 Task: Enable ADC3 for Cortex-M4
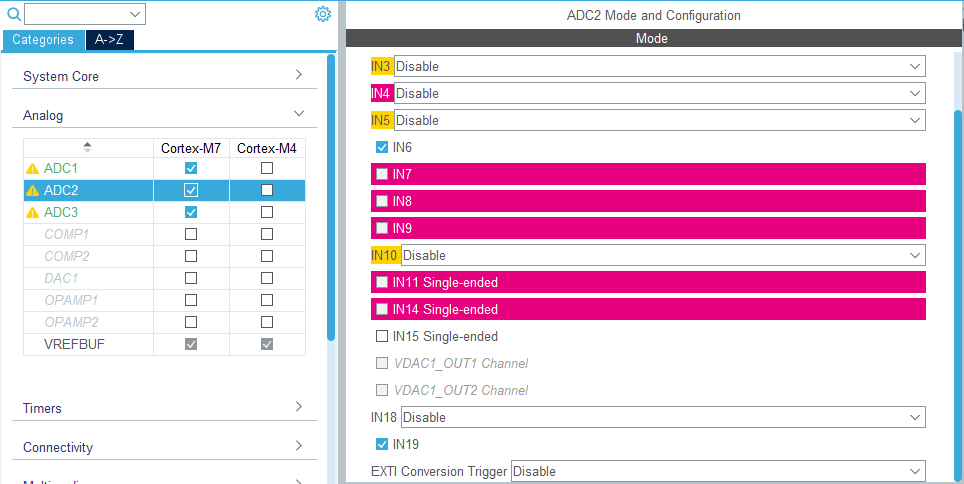coord(267,212)
